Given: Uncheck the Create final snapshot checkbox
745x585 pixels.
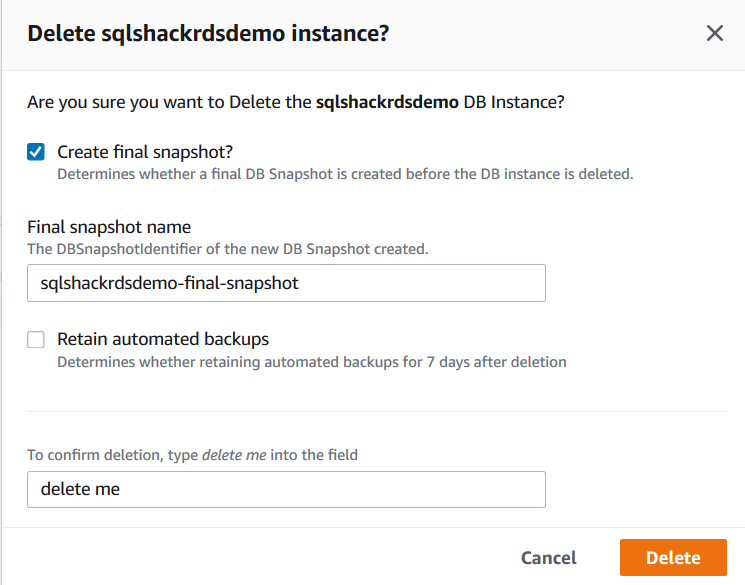Looking at the screenshot, I should pyautogui.click(x=36, y=152).
